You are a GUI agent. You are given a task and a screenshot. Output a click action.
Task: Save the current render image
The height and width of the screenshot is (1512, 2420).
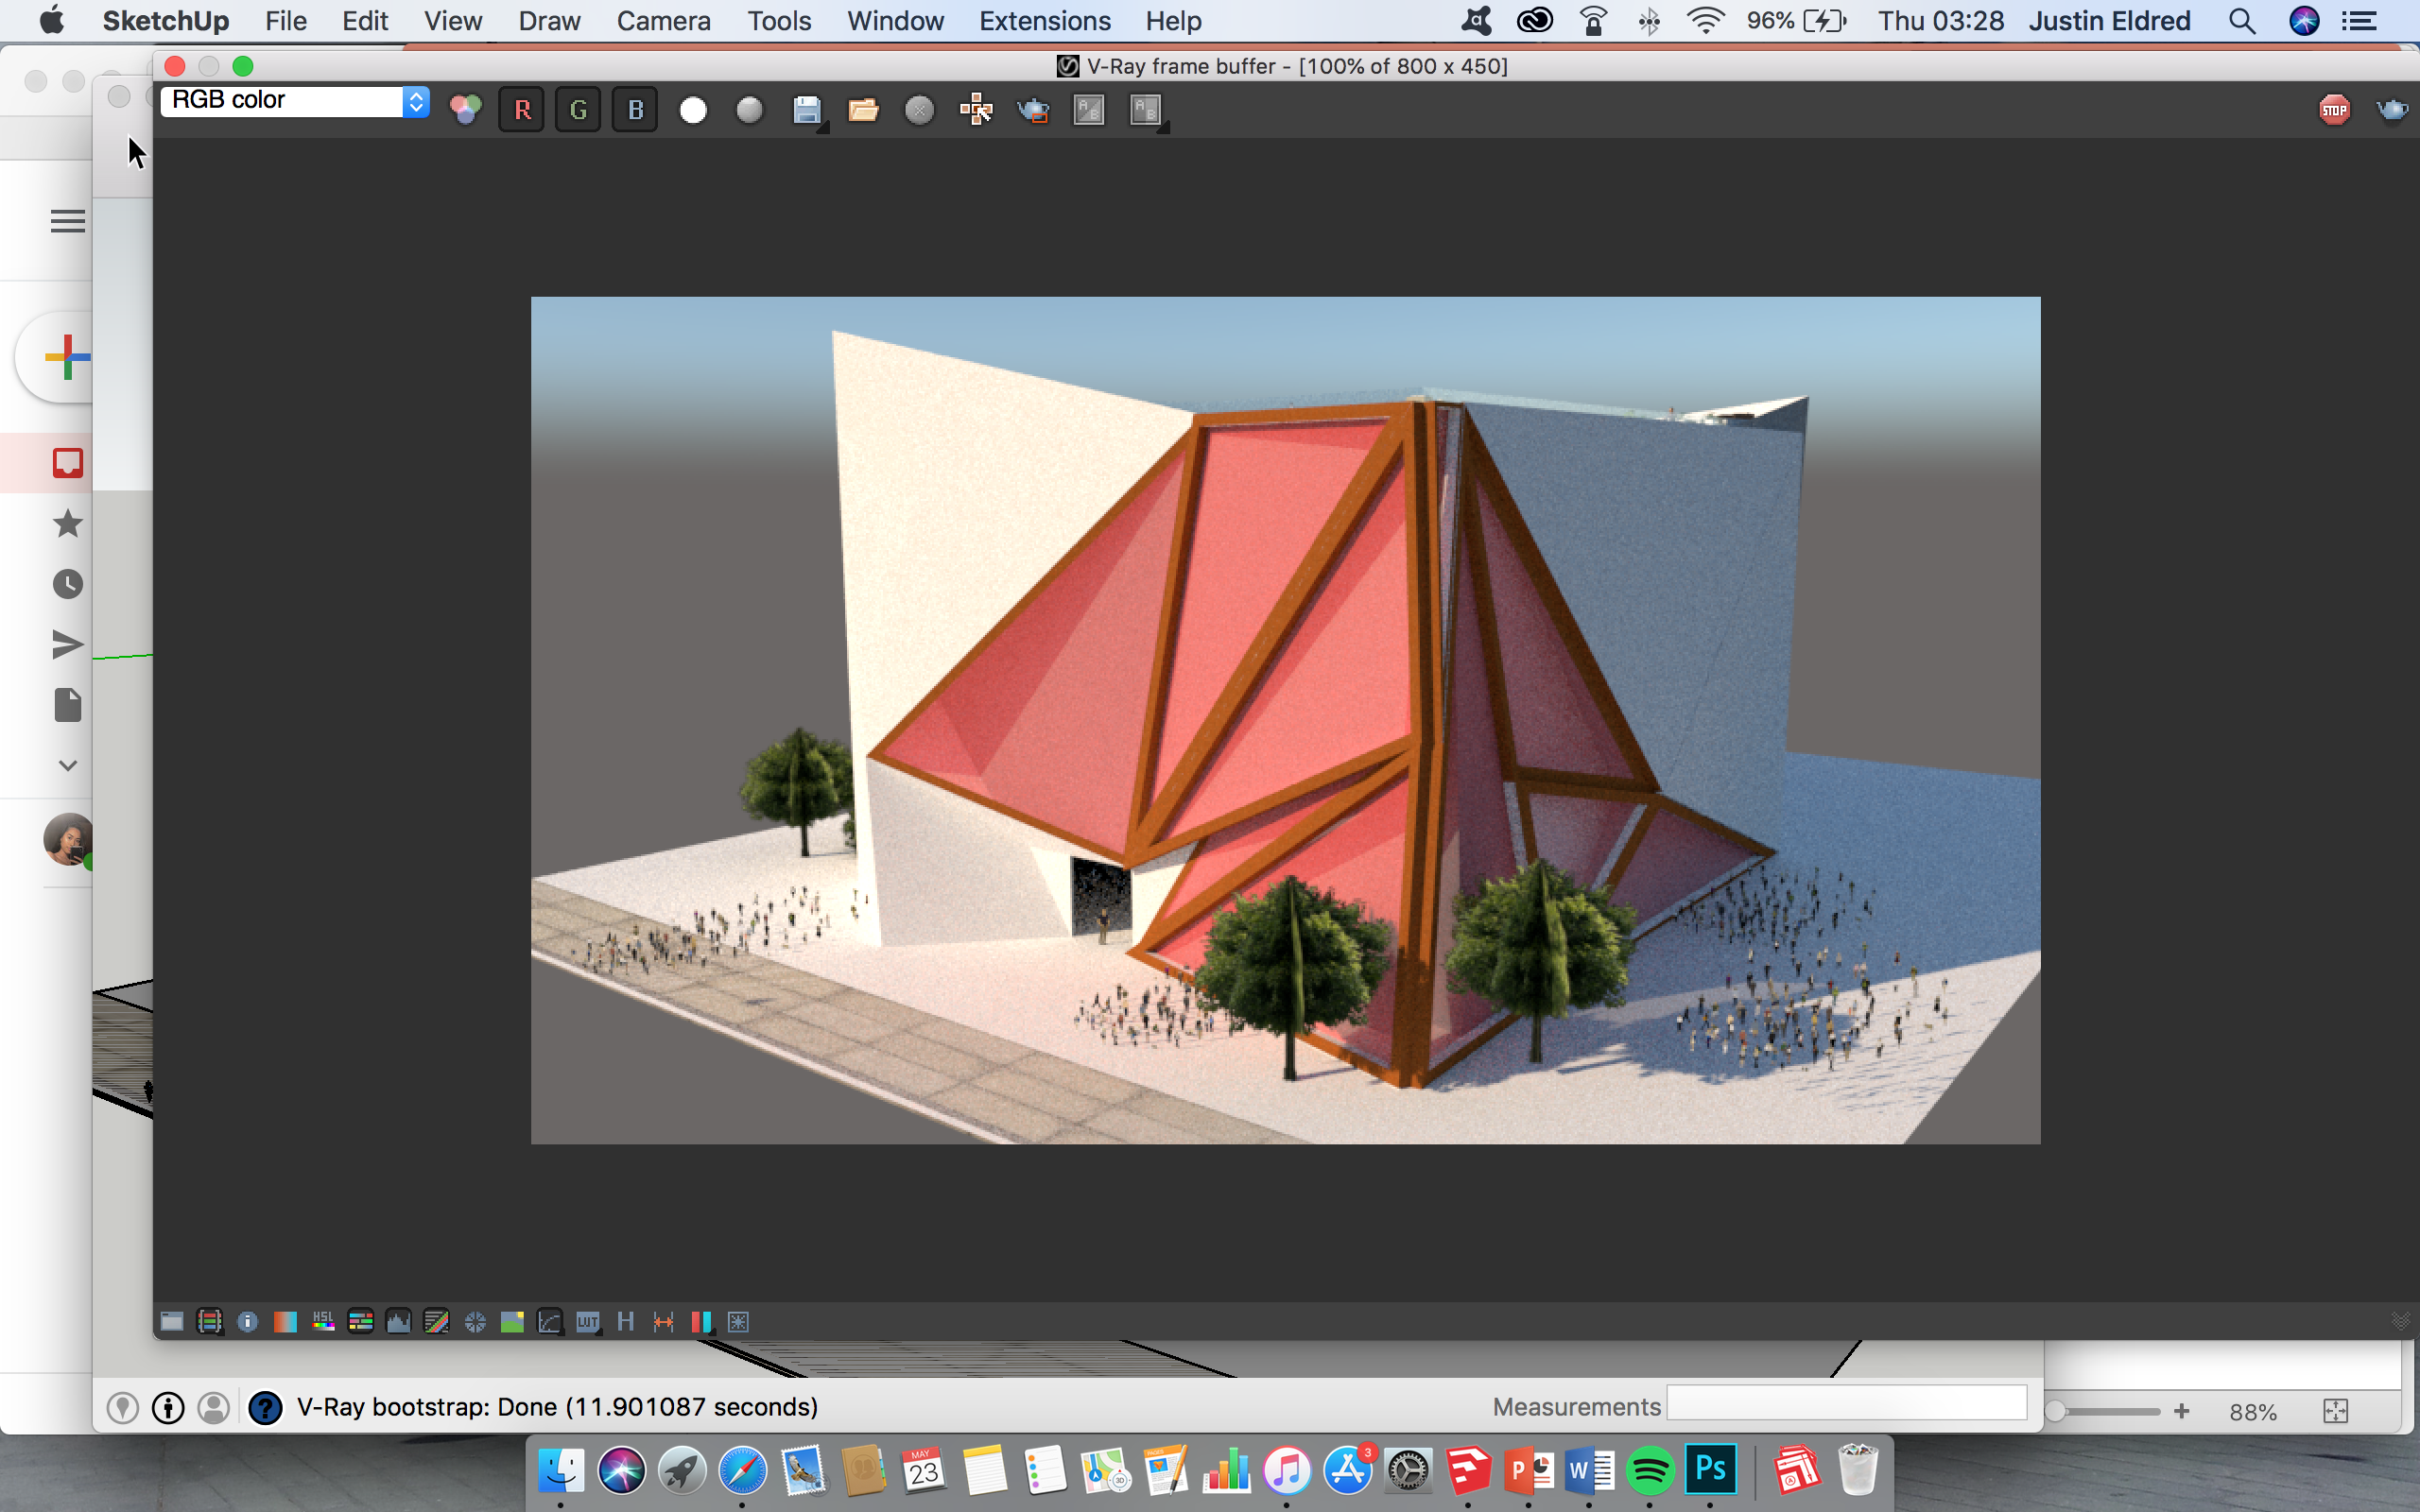pos(806,110)
